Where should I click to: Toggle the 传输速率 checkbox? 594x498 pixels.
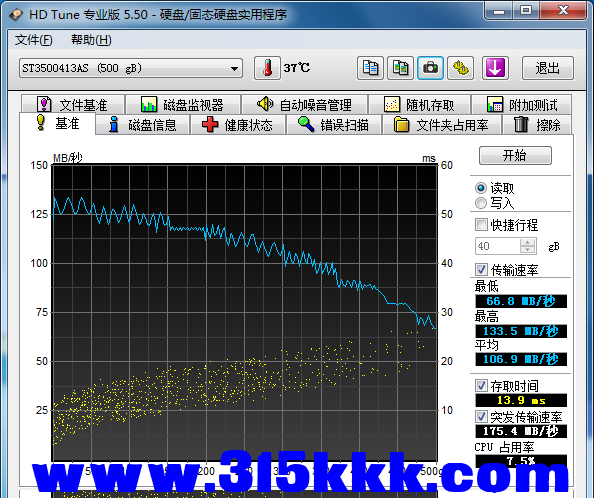pyautogui.click(x=481, y=270)
